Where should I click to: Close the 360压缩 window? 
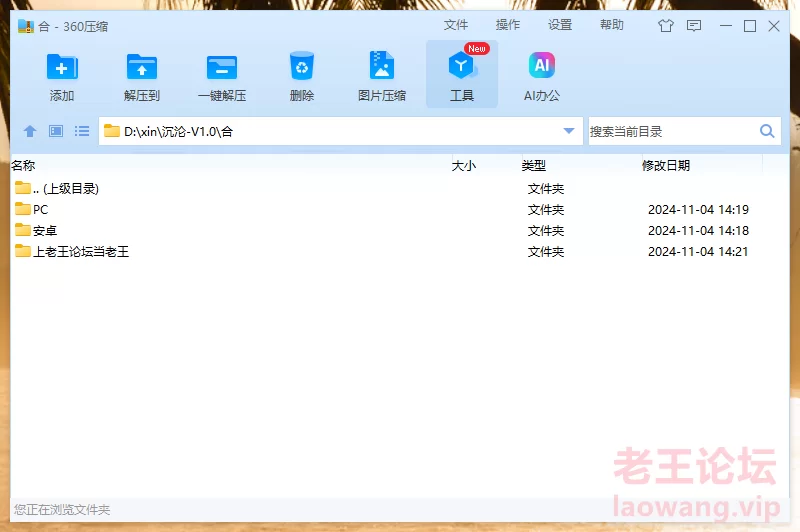(774, 26)
